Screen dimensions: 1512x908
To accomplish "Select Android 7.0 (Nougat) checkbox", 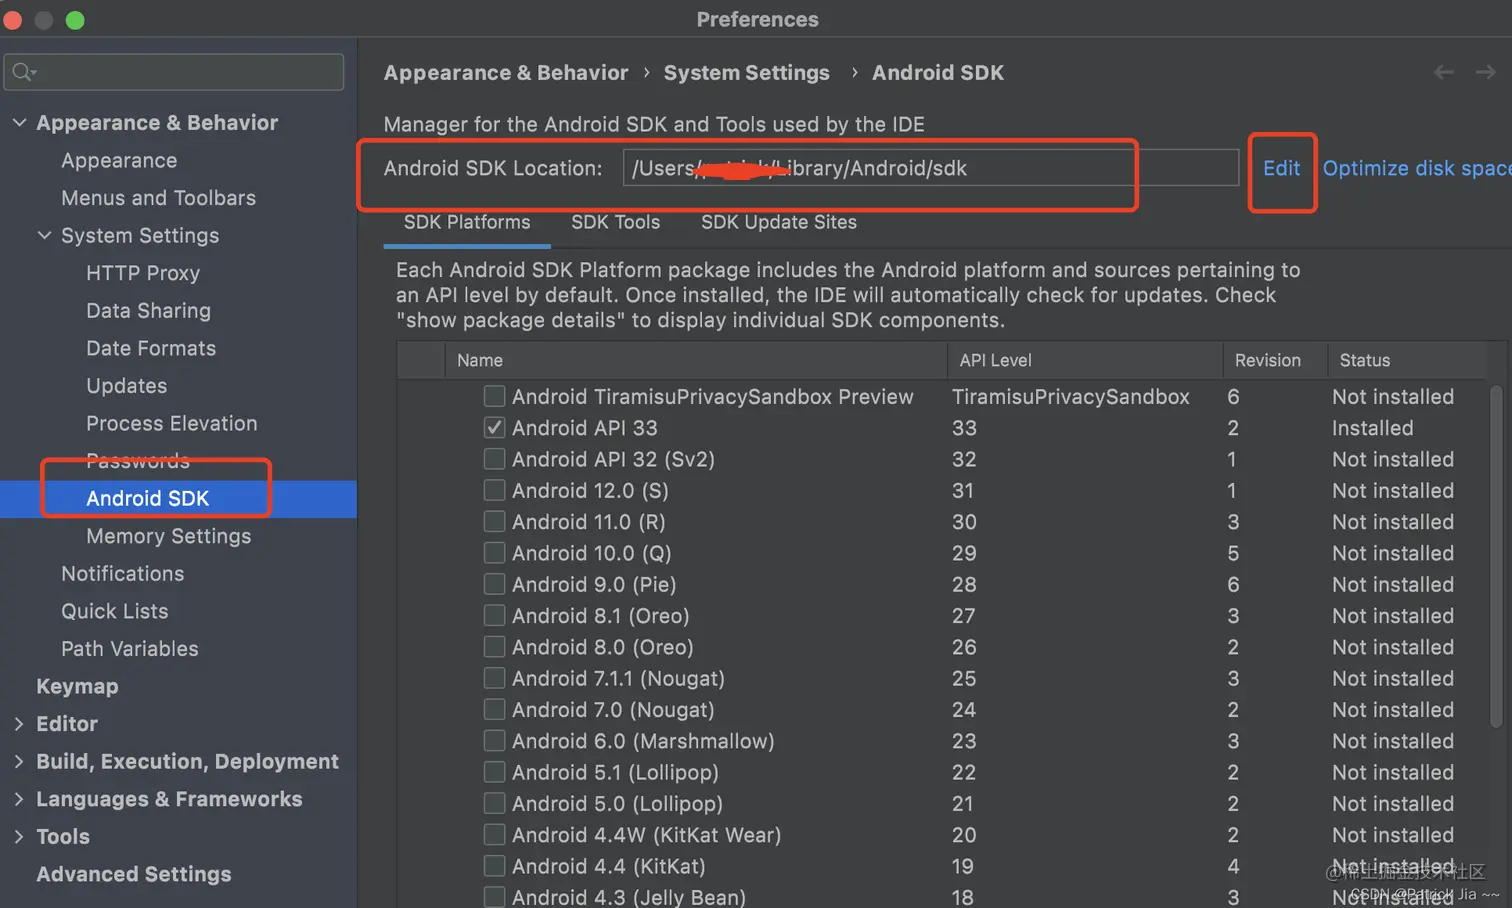I will point(494,709).
